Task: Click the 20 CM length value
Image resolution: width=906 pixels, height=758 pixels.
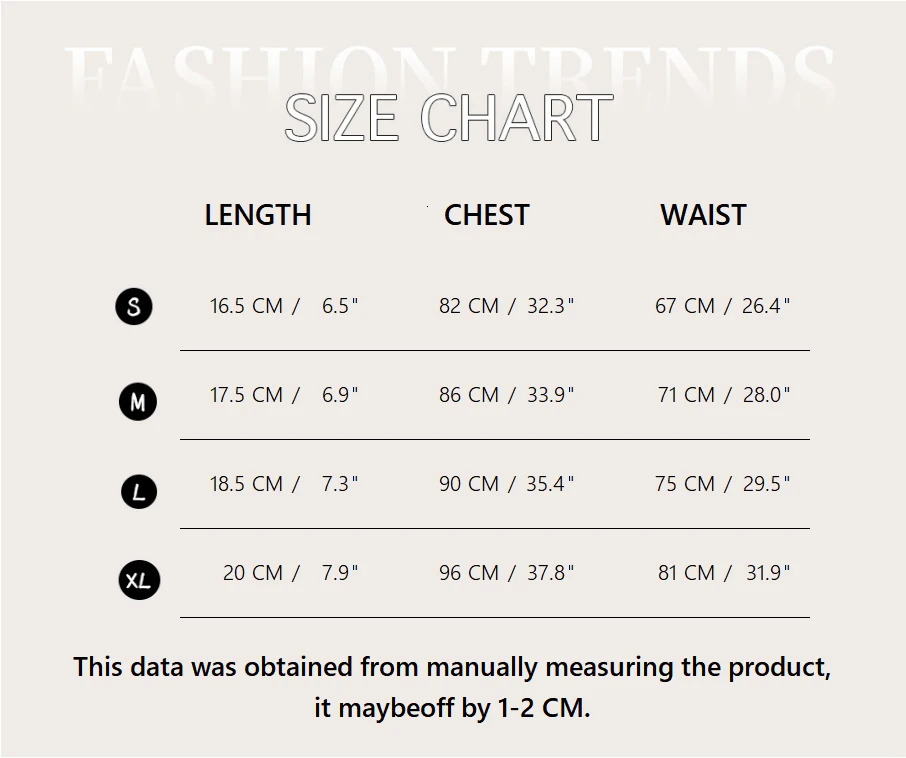Action: point(253,573)
